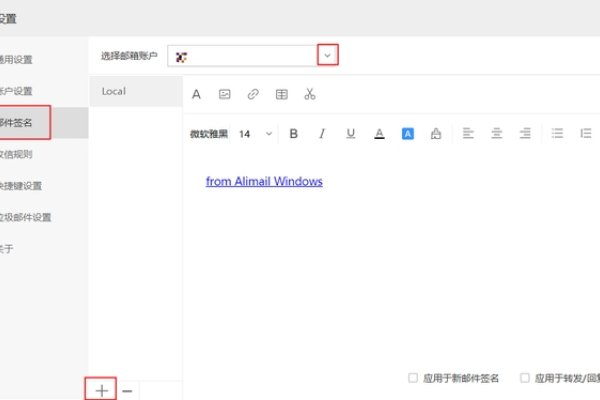Open general settings in sidebar
Screen dimensions: 600x400
(16, 60)
